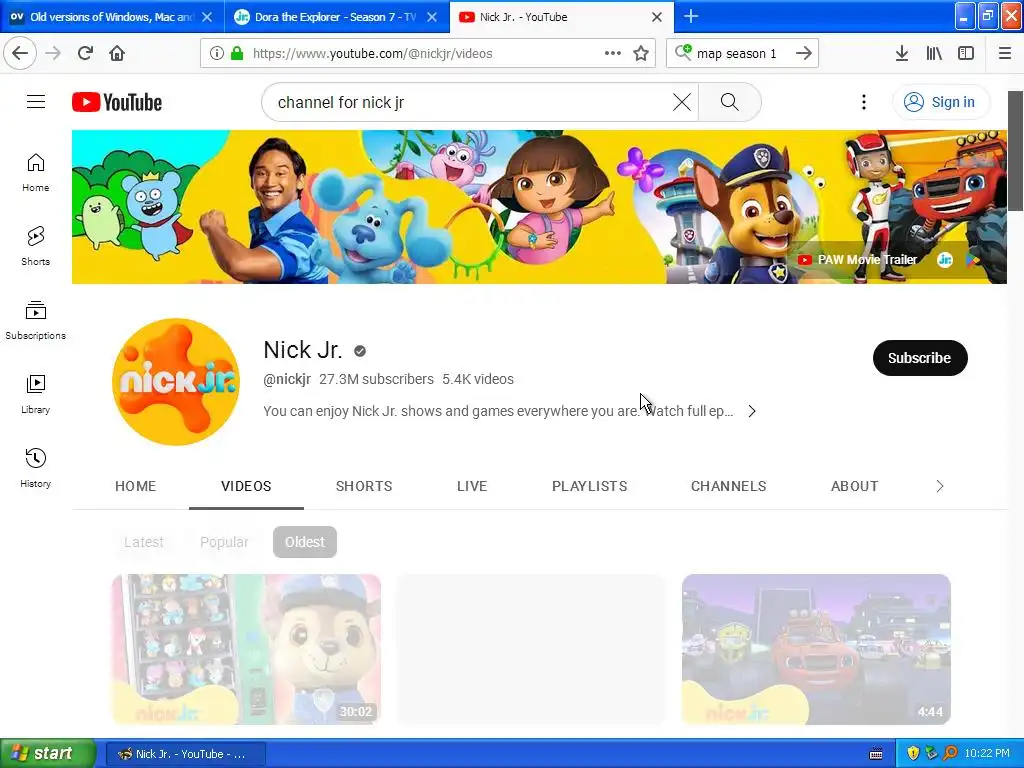Go forward with the browser forward arrow

tap(53, 53)
